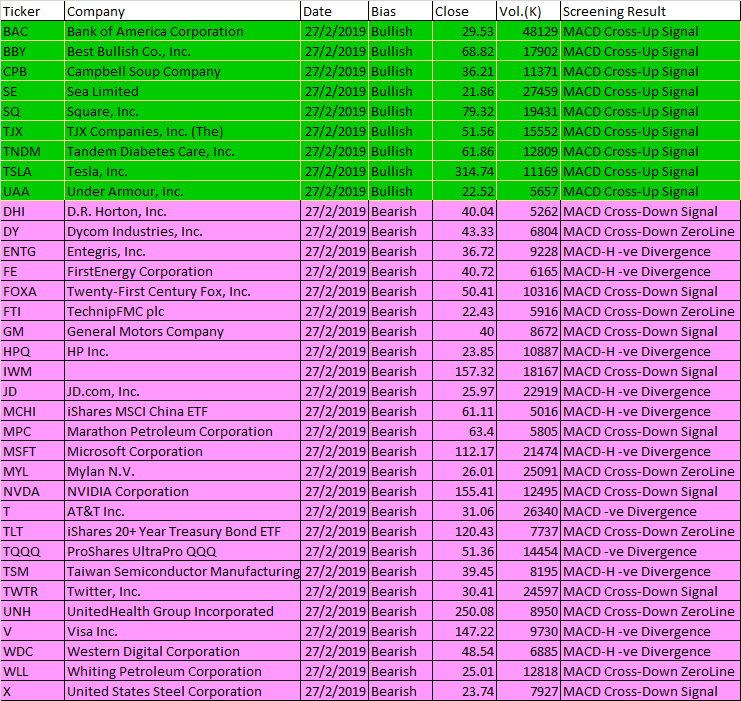This screenshot has width=741, height=701.
Task: Click Dycom Industries, Inc. cell
Action: [x=182, y=231]
